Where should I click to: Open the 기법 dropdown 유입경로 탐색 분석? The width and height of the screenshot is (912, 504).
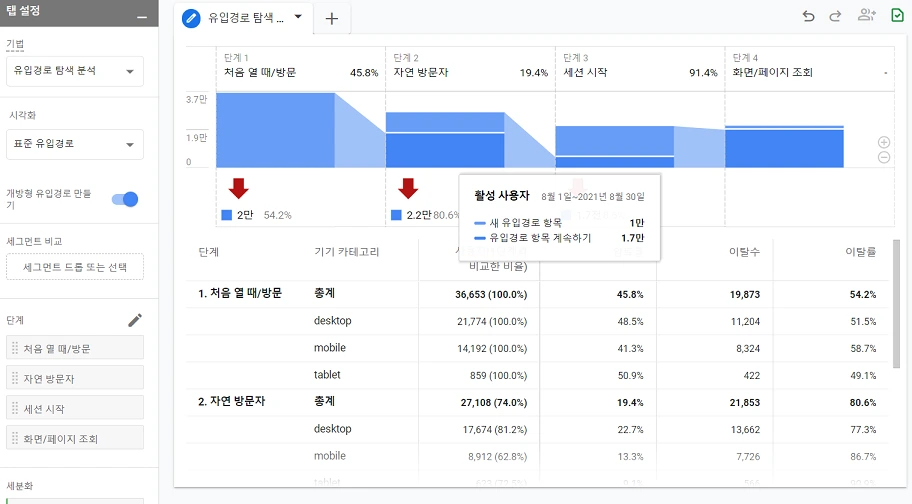click(x=74, y=71)
